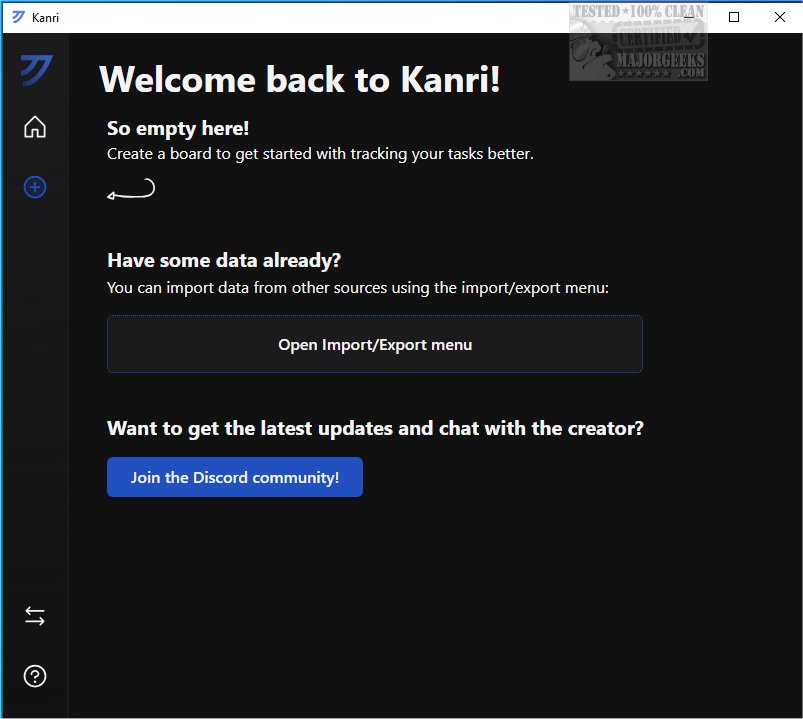Maximize the Kanri window
The height and width of the screenshot is (719, 803).
733,17
